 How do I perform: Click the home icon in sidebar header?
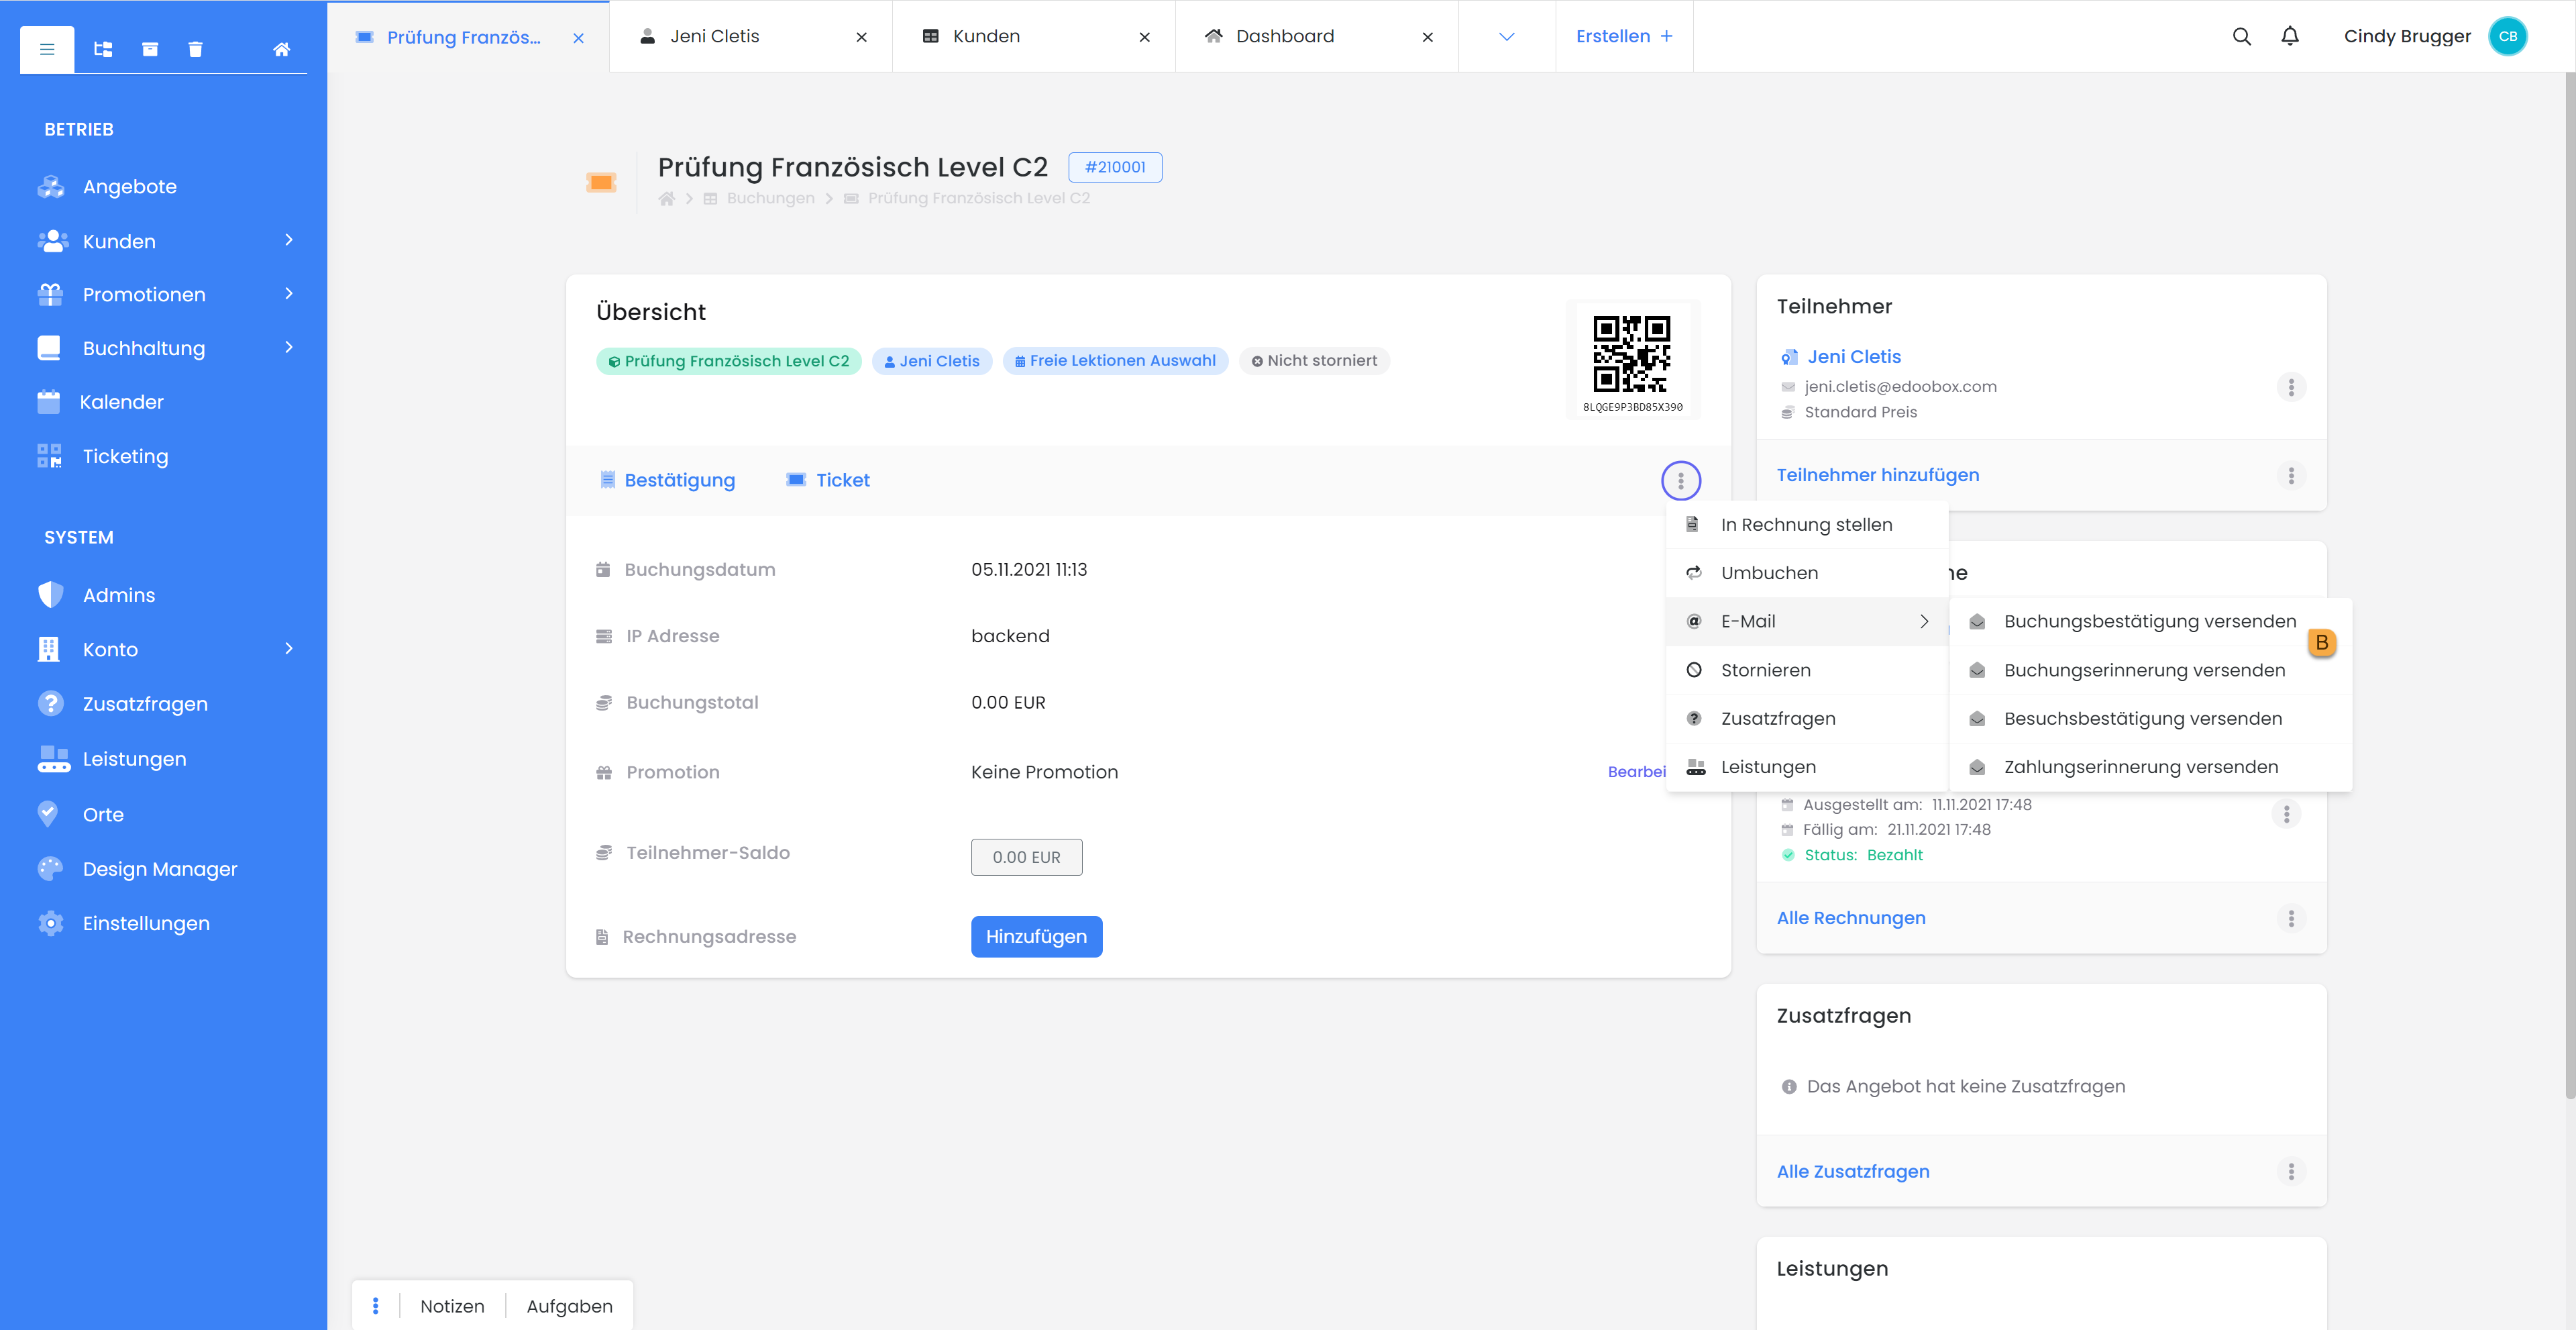tap(281, 49)
